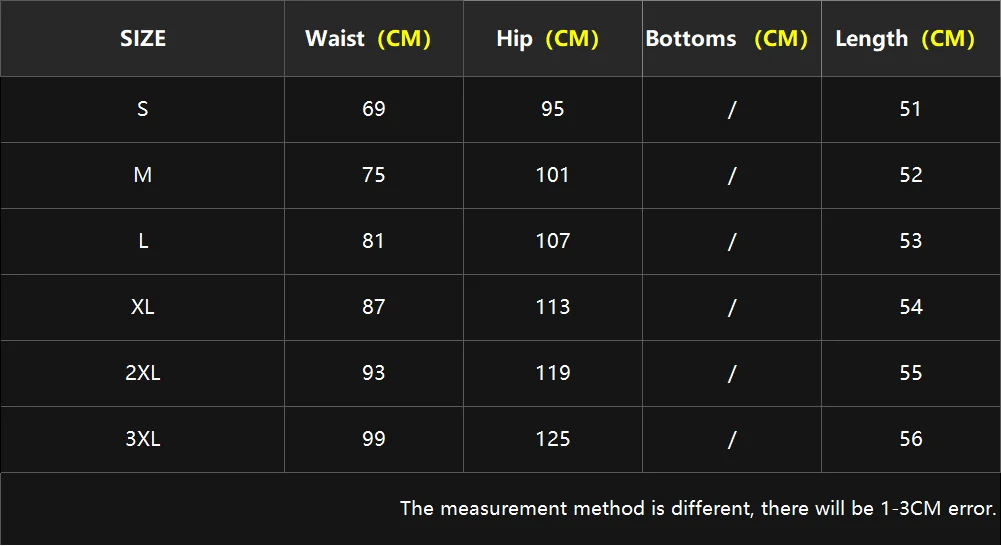This screenshot has width=1001, height=546.
Task: Select the 2XL size cell
Action: tap(143, 373)
